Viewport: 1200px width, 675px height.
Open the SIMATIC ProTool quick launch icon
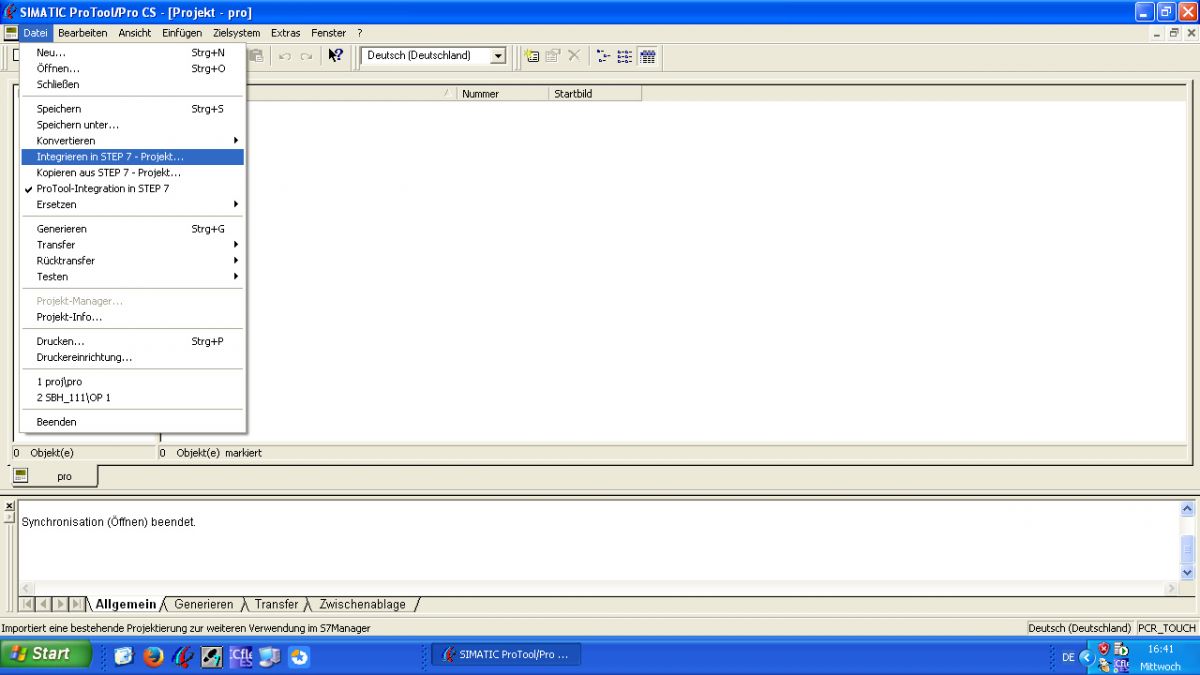[x=183, y=656]
